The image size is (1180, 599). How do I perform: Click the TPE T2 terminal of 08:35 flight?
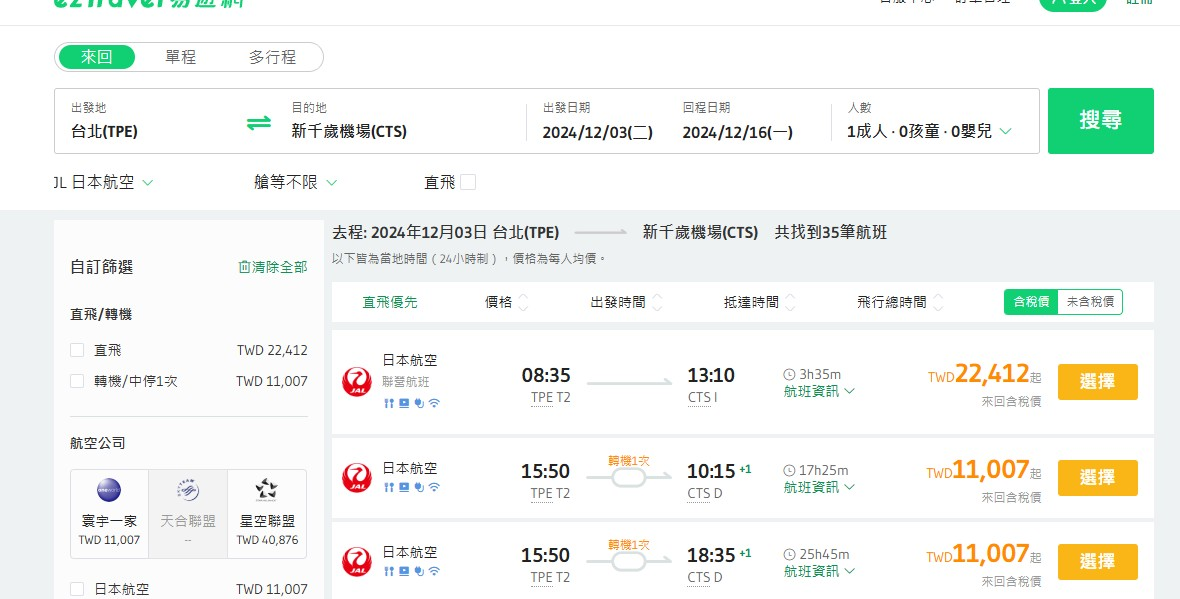point(551,397)
